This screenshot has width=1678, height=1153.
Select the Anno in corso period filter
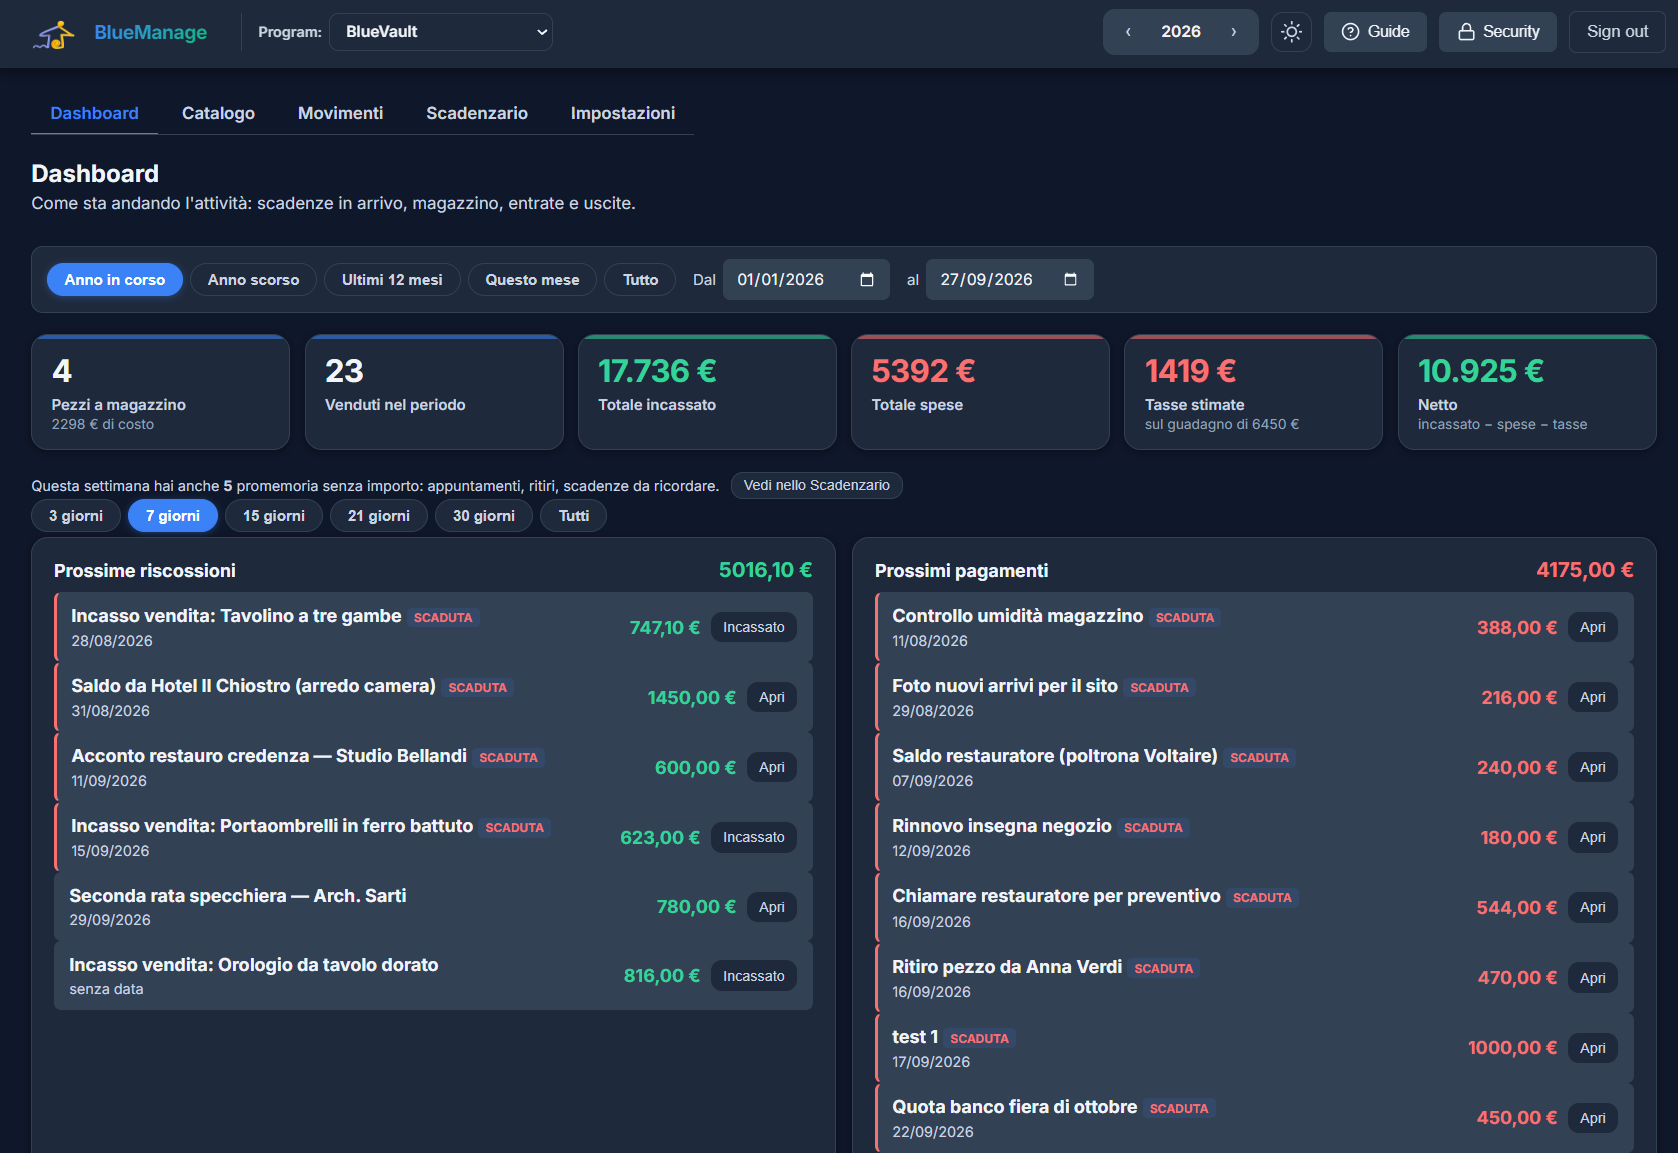(x=115, y=280)
